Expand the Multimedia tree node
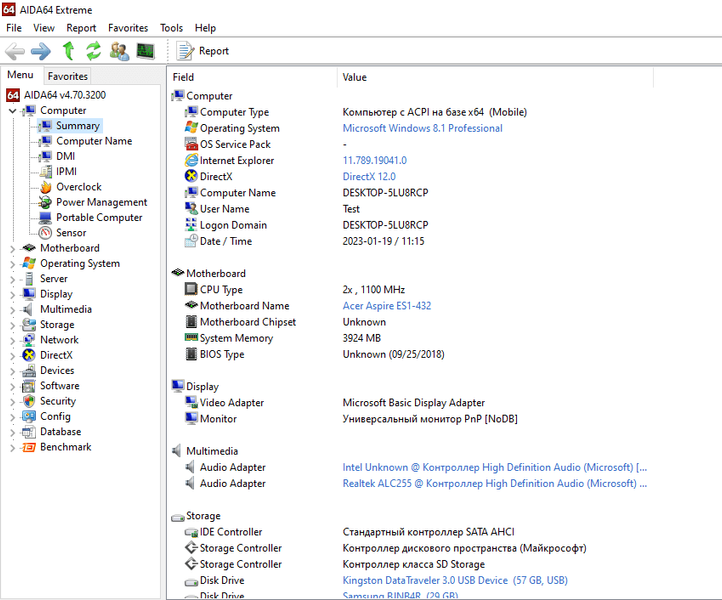The image size is (722, 600). 12,310
